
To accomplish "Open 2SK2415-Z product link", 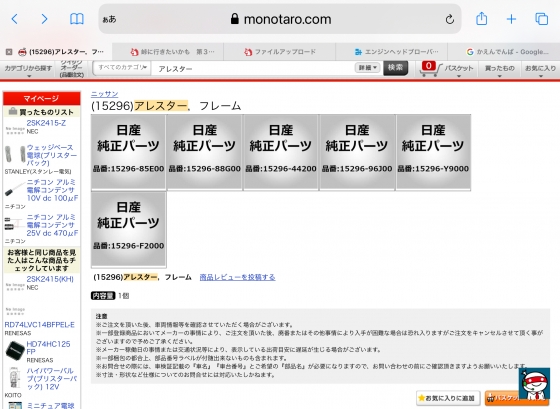I will 46,123.
